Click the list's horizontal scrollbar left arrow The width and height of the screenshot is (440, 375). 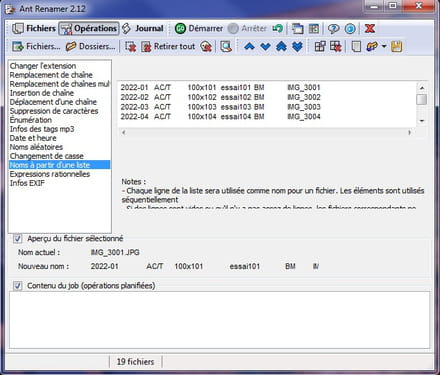pos(123,132)
